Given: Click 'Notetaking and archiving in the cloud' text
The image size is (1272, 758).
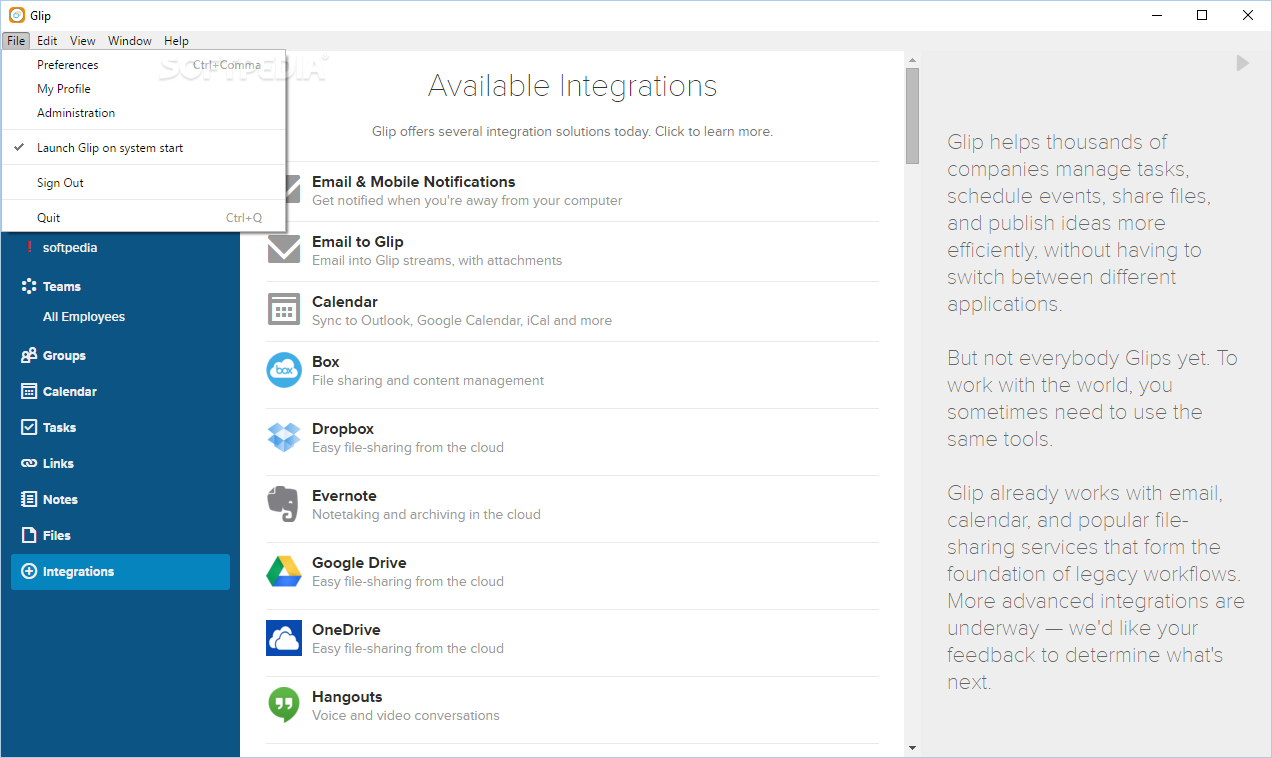Looking at the screenshot, I should click(x=426, y=514).
